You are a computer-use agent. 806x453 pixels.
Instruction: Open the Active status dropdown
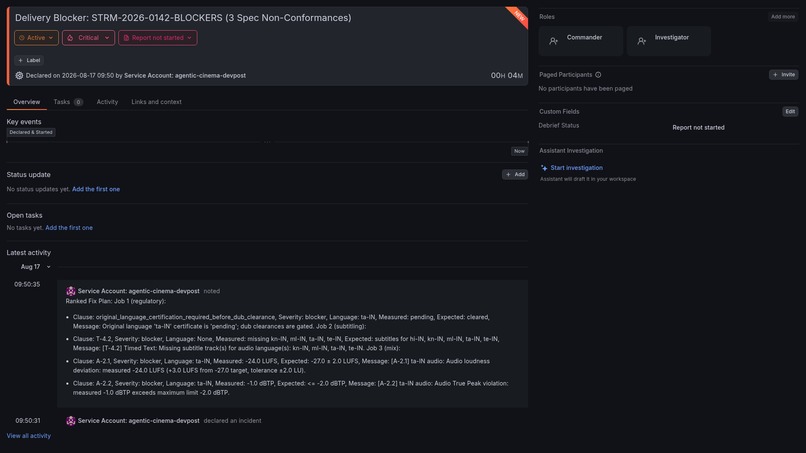point(36,38)
